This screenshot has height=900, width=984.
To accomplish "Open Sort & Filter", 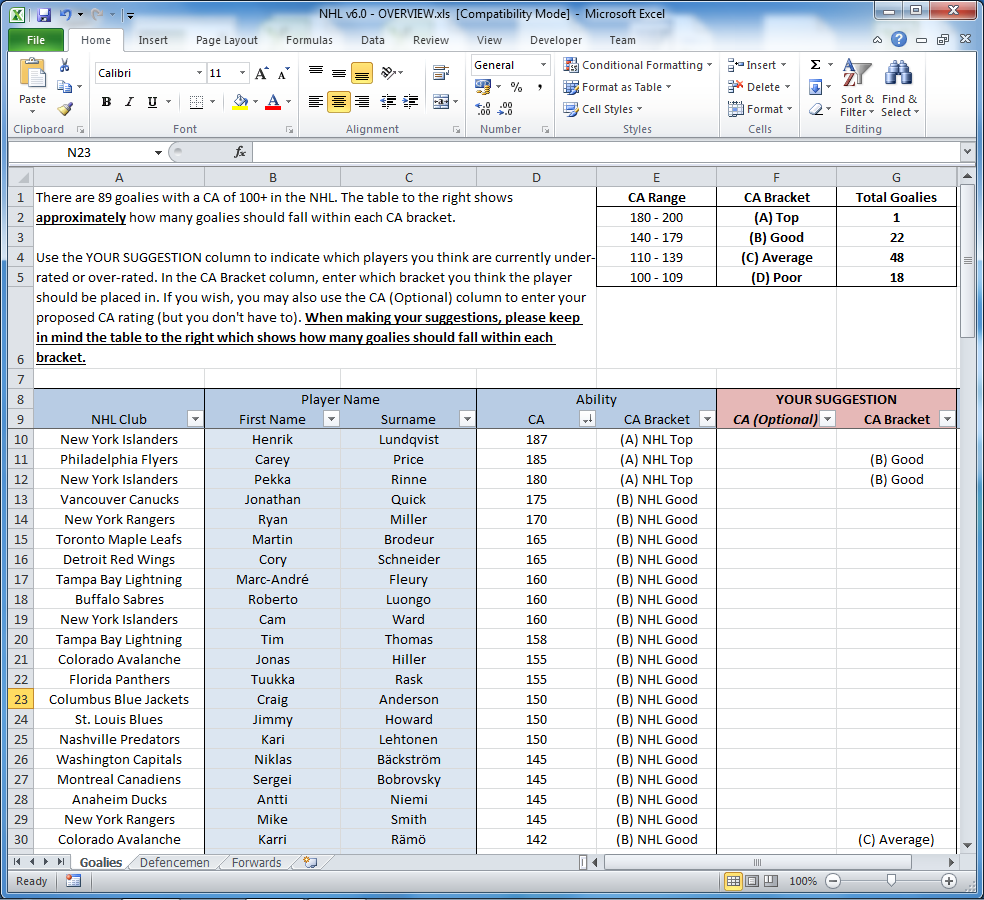I will click(x=857, y=88).
